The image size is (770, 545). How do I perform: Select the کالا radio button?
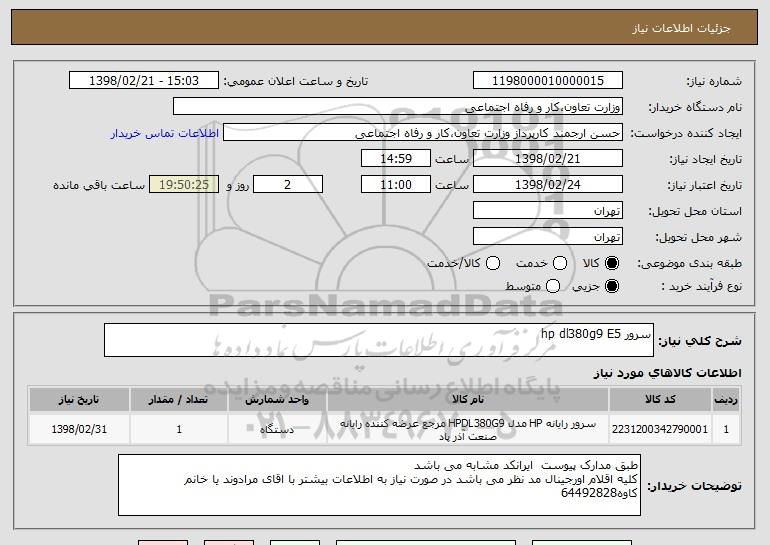click(x=612, y=264)
